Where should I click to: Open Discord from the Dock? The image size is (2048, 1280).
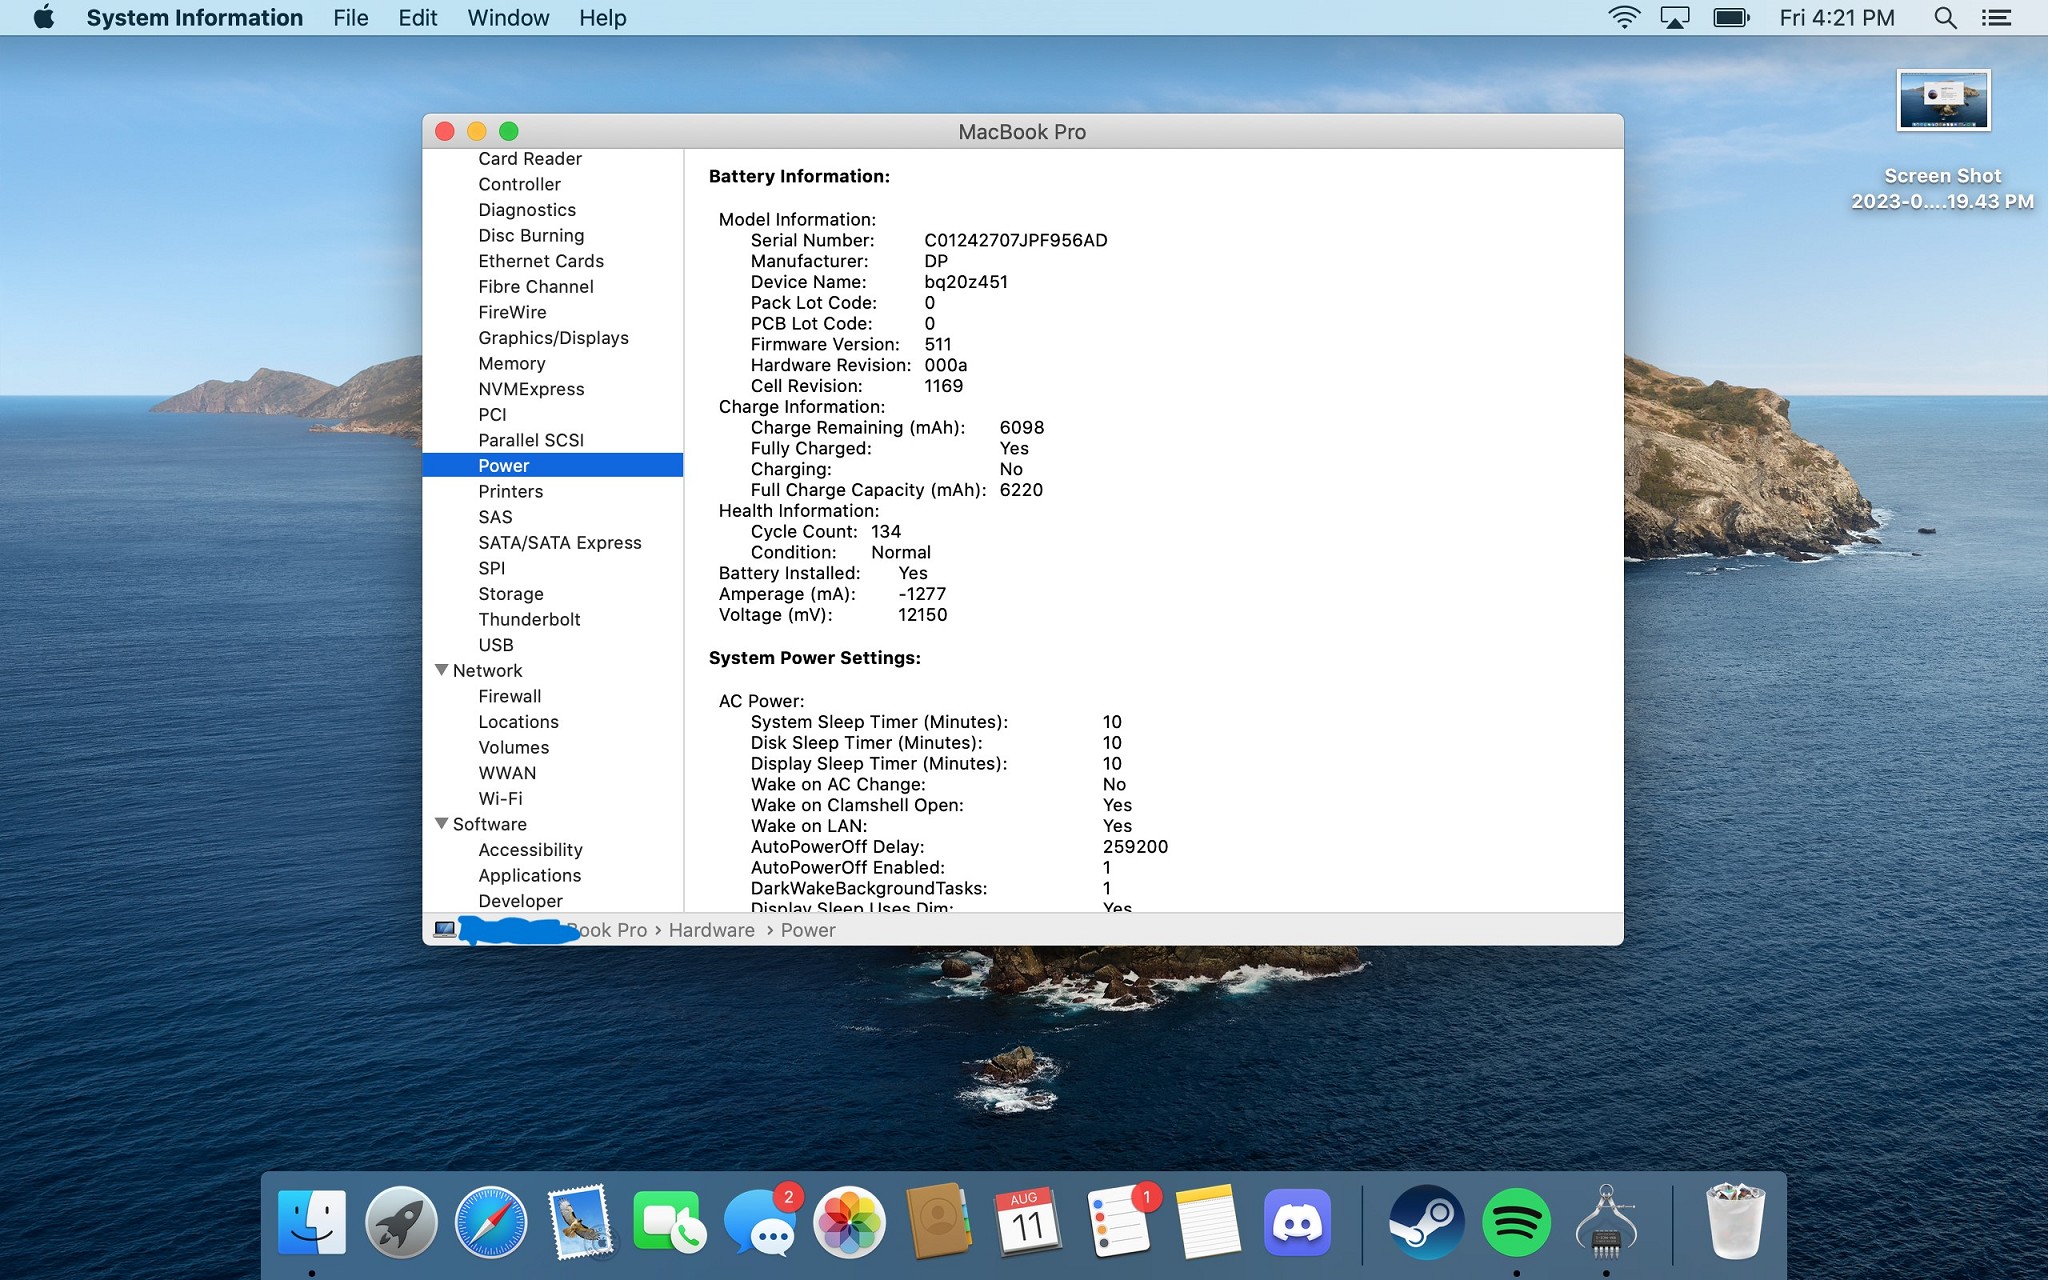pos(1297,1222)
